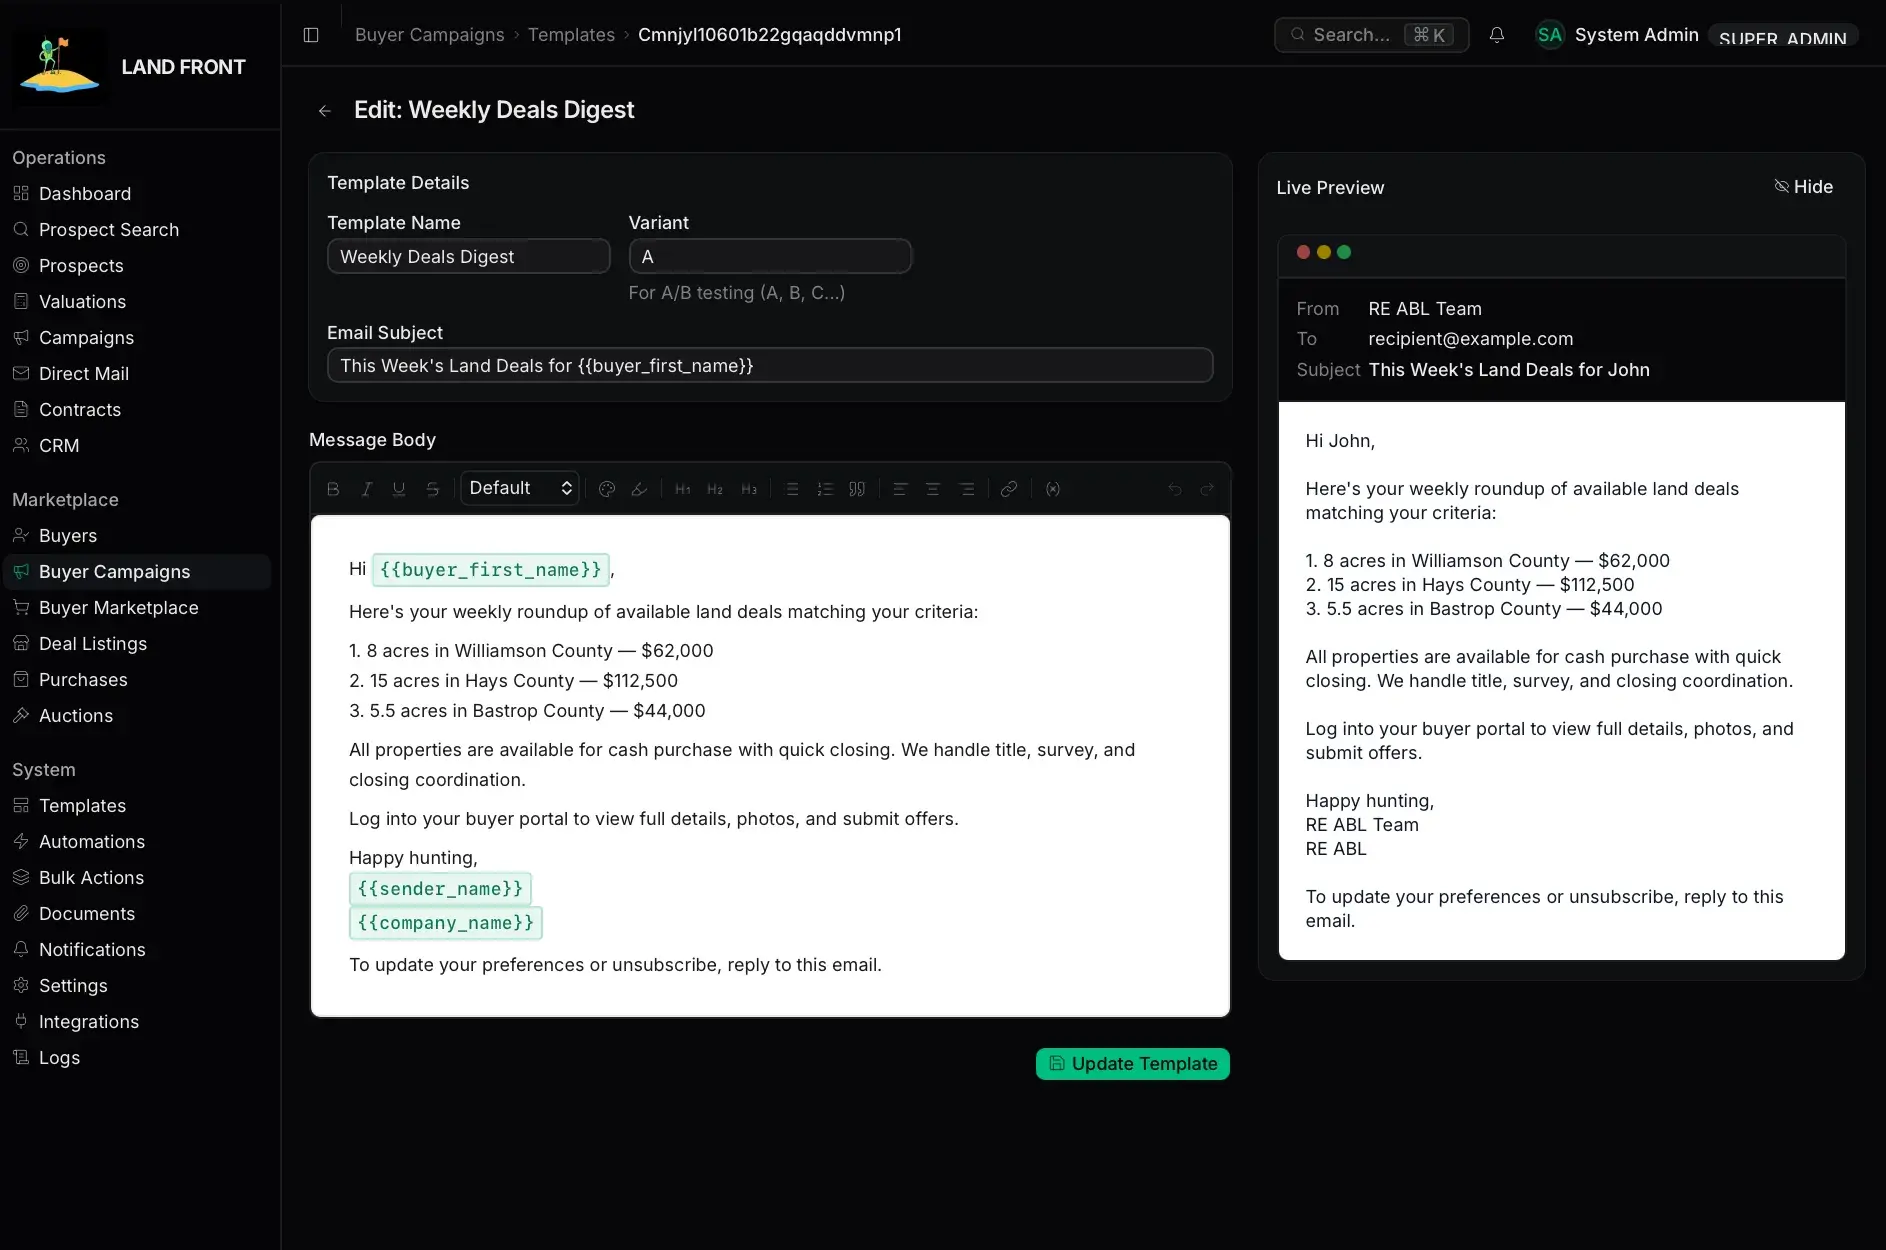Select Buyer Campaigns in the sidebar
1886x1250 pixels.
pos(137,572)
